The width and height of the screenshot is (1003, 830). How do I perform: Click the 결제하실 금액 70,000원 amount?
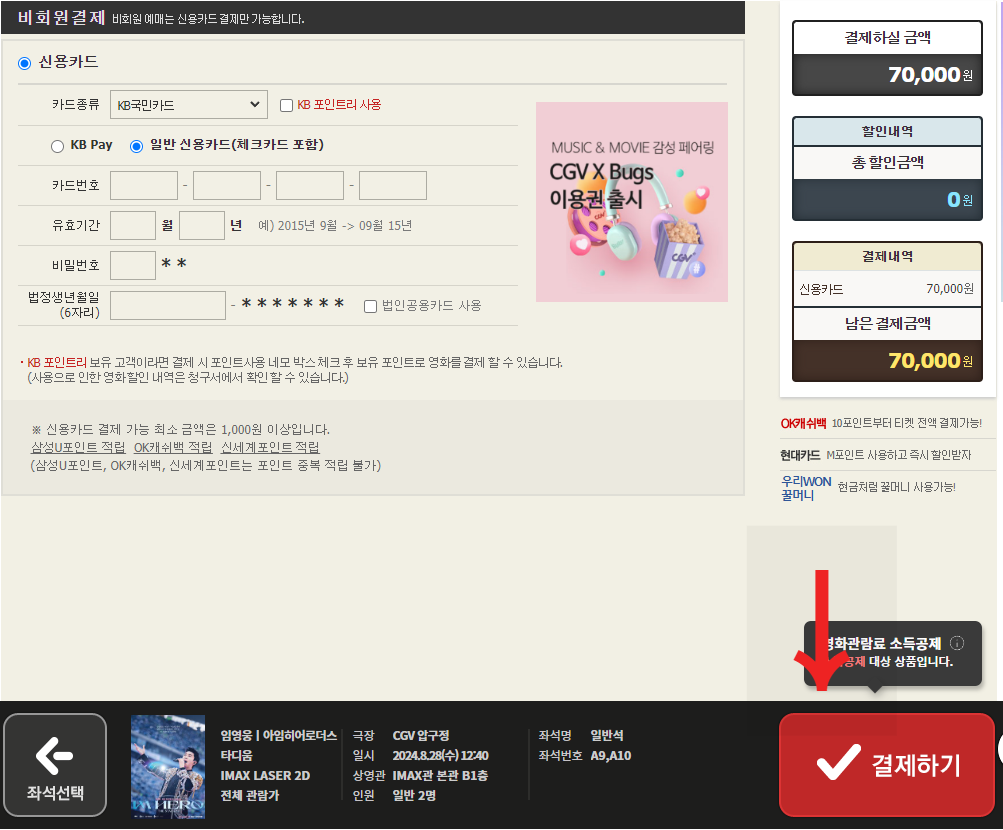tap(930, 75)
